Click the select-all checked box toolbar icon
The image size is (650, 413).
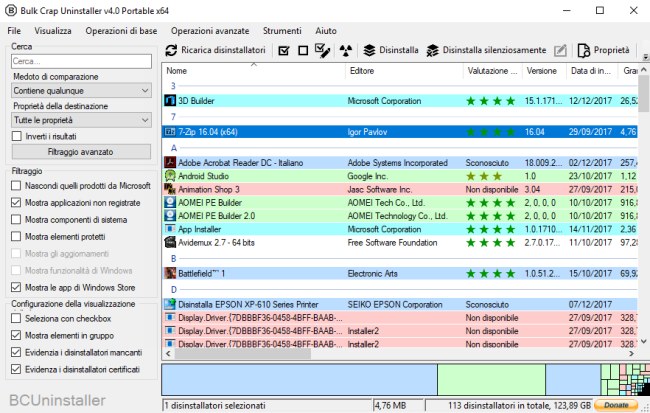pos(284,51)
